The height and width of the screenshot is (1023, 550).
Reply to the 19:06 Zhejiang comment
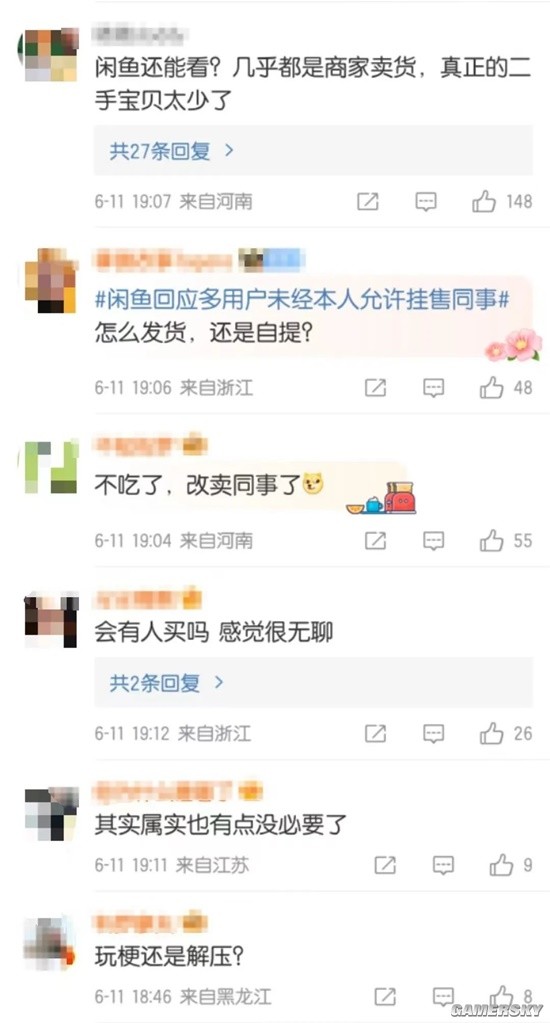tap(434, 388)
